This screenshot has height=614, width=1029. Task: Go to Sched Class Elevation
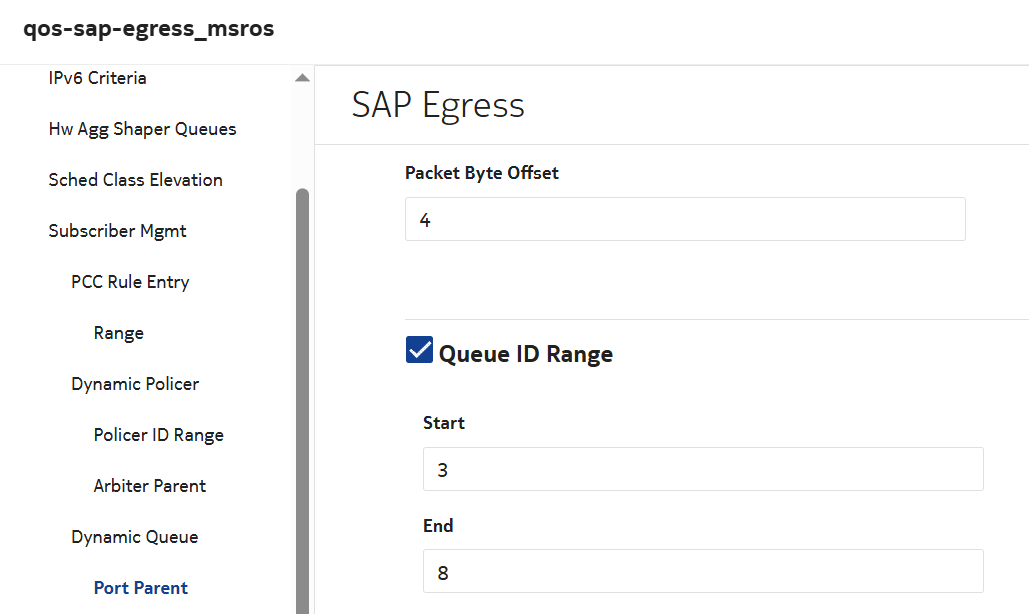click(135, 180)
